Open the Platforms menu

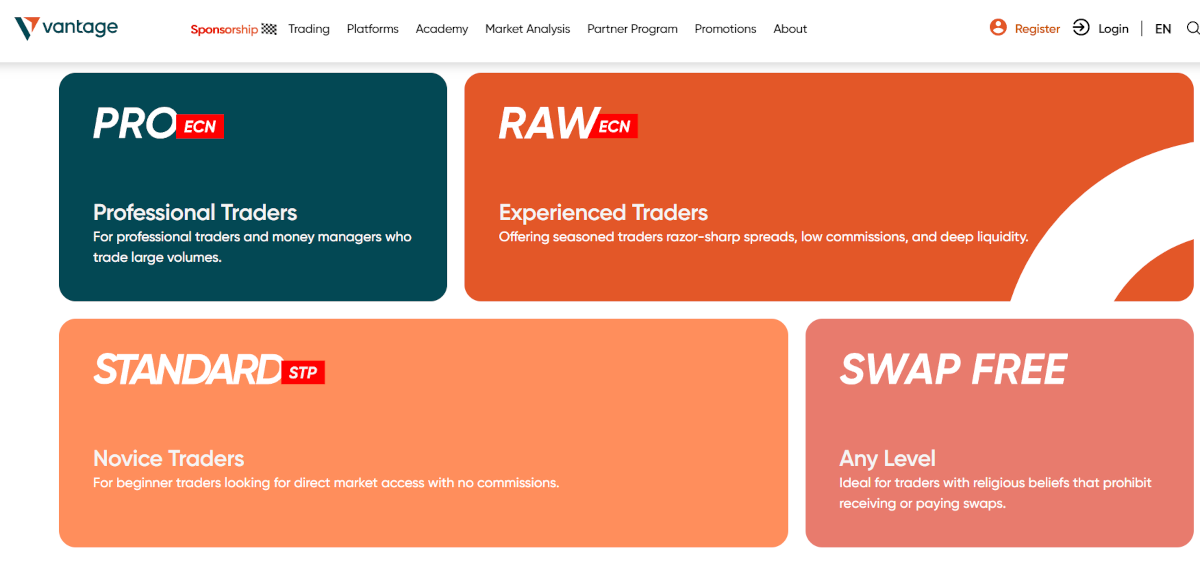(373, 29)
